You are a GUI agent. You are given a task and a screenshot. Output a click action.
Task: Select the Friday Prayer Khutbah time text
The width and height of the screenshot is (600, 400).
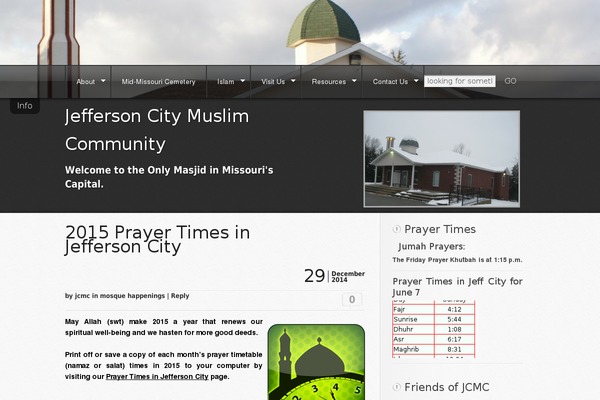click(457, 260)
